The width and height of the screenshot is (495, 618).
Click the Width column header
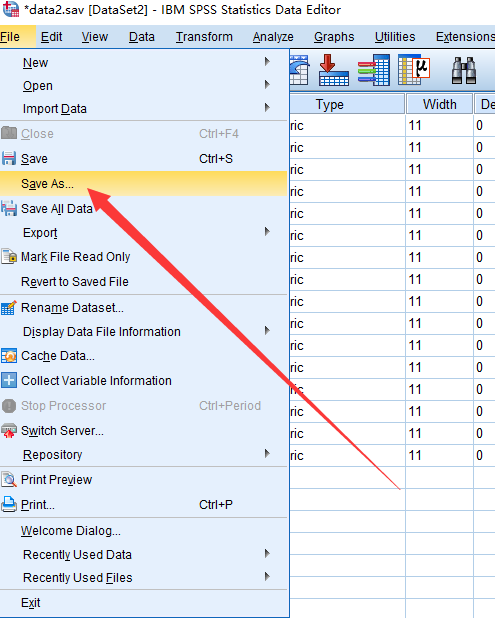coord(439,104)
